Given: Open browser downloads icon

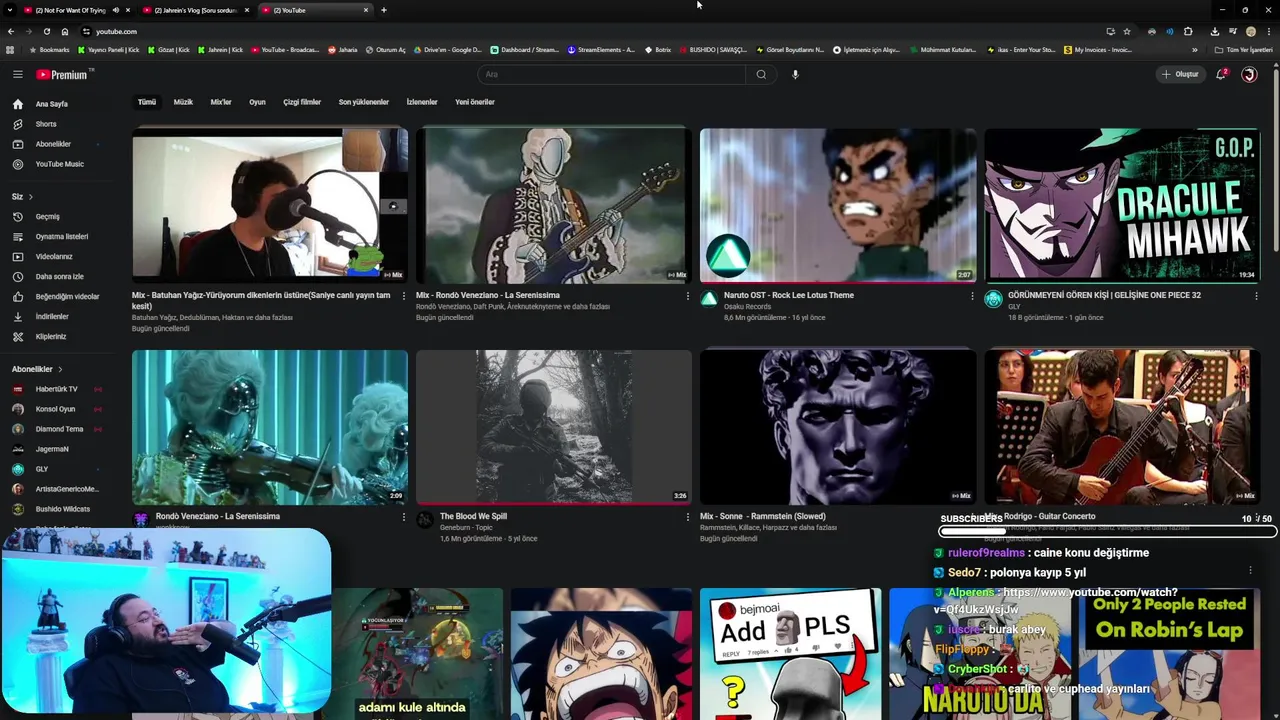Looking at the screenshot, I should point(1214,31).
